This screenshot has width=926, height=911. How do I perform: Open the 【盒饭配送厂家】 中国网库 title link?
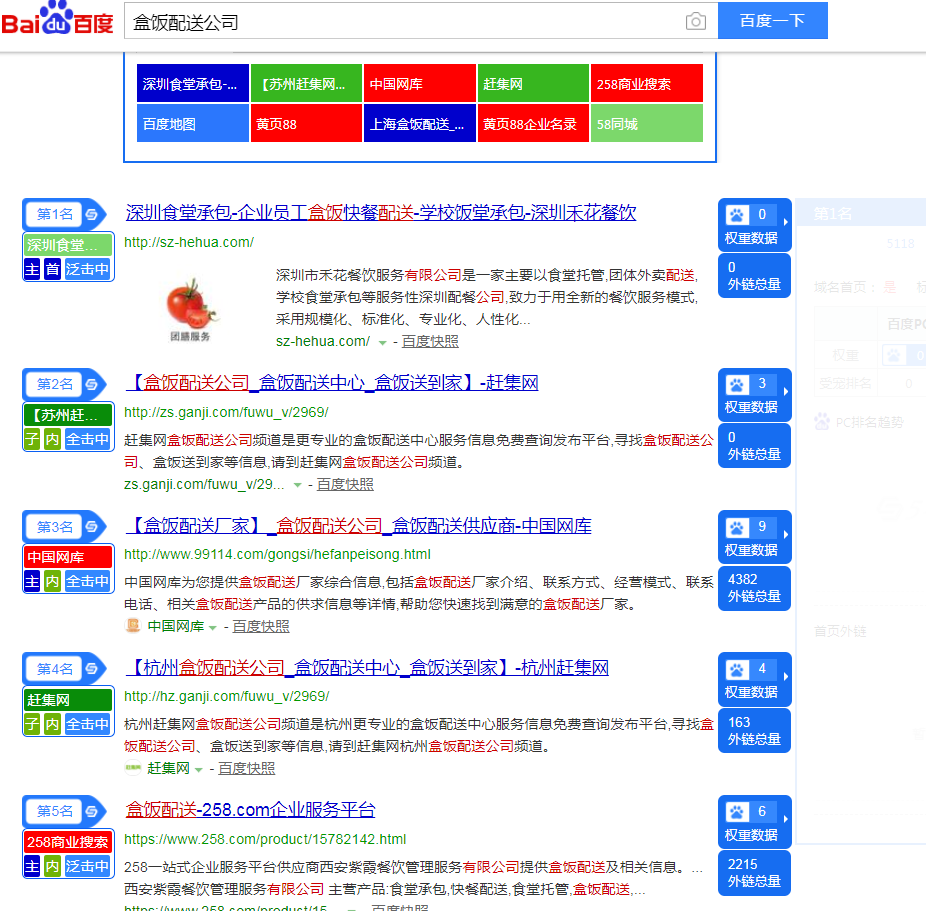(358, 525)
